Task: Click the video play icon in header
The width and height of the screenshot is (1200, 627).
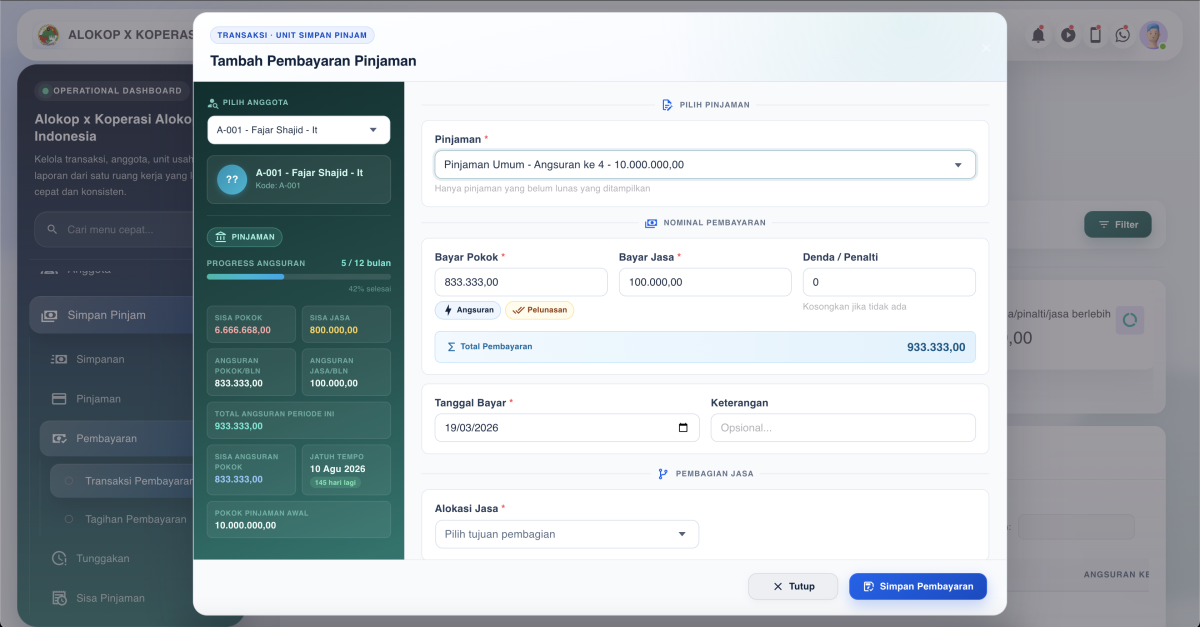Action: pyautogui.click(x=1068, y=35)
